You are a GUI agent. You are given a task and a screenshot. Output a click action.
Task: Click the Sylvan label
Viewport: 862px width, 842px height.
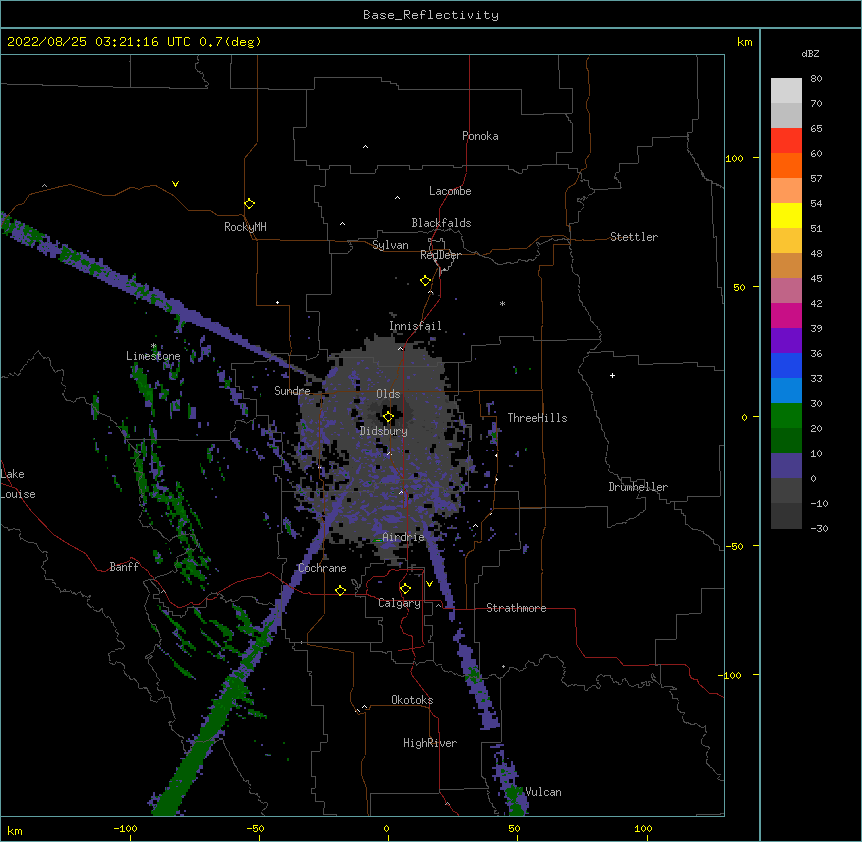coord(390,245)
